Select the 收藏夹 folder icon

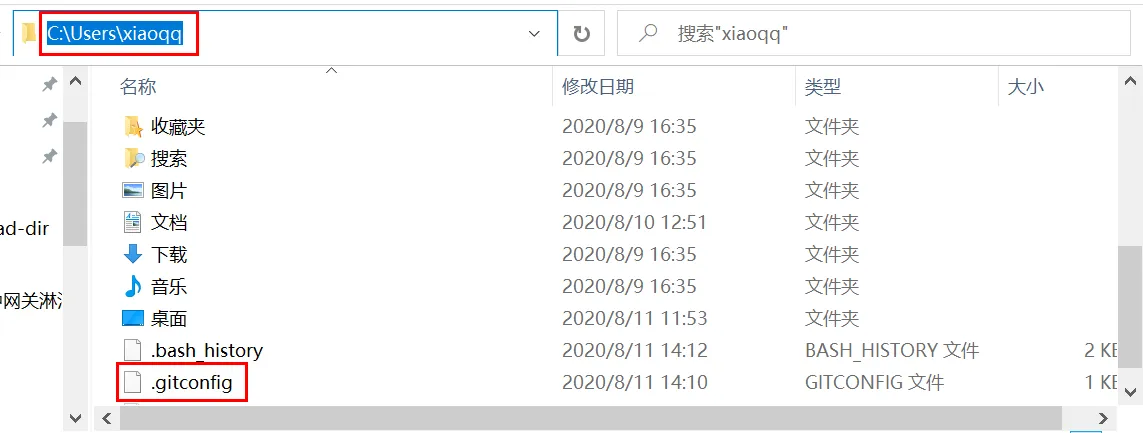click(x=133, y=127)
